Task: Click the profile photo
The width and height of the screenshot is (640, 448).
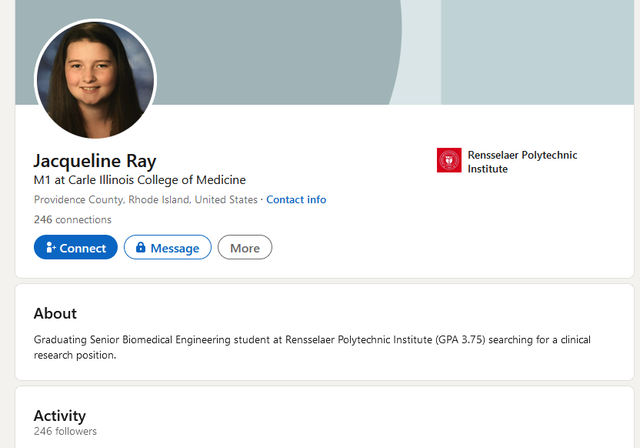Action: coord(96,79)
